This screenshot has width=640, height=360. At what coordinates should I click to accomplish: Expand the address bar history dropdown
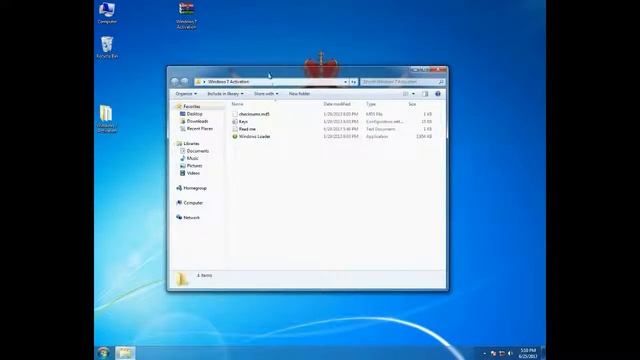345,82
